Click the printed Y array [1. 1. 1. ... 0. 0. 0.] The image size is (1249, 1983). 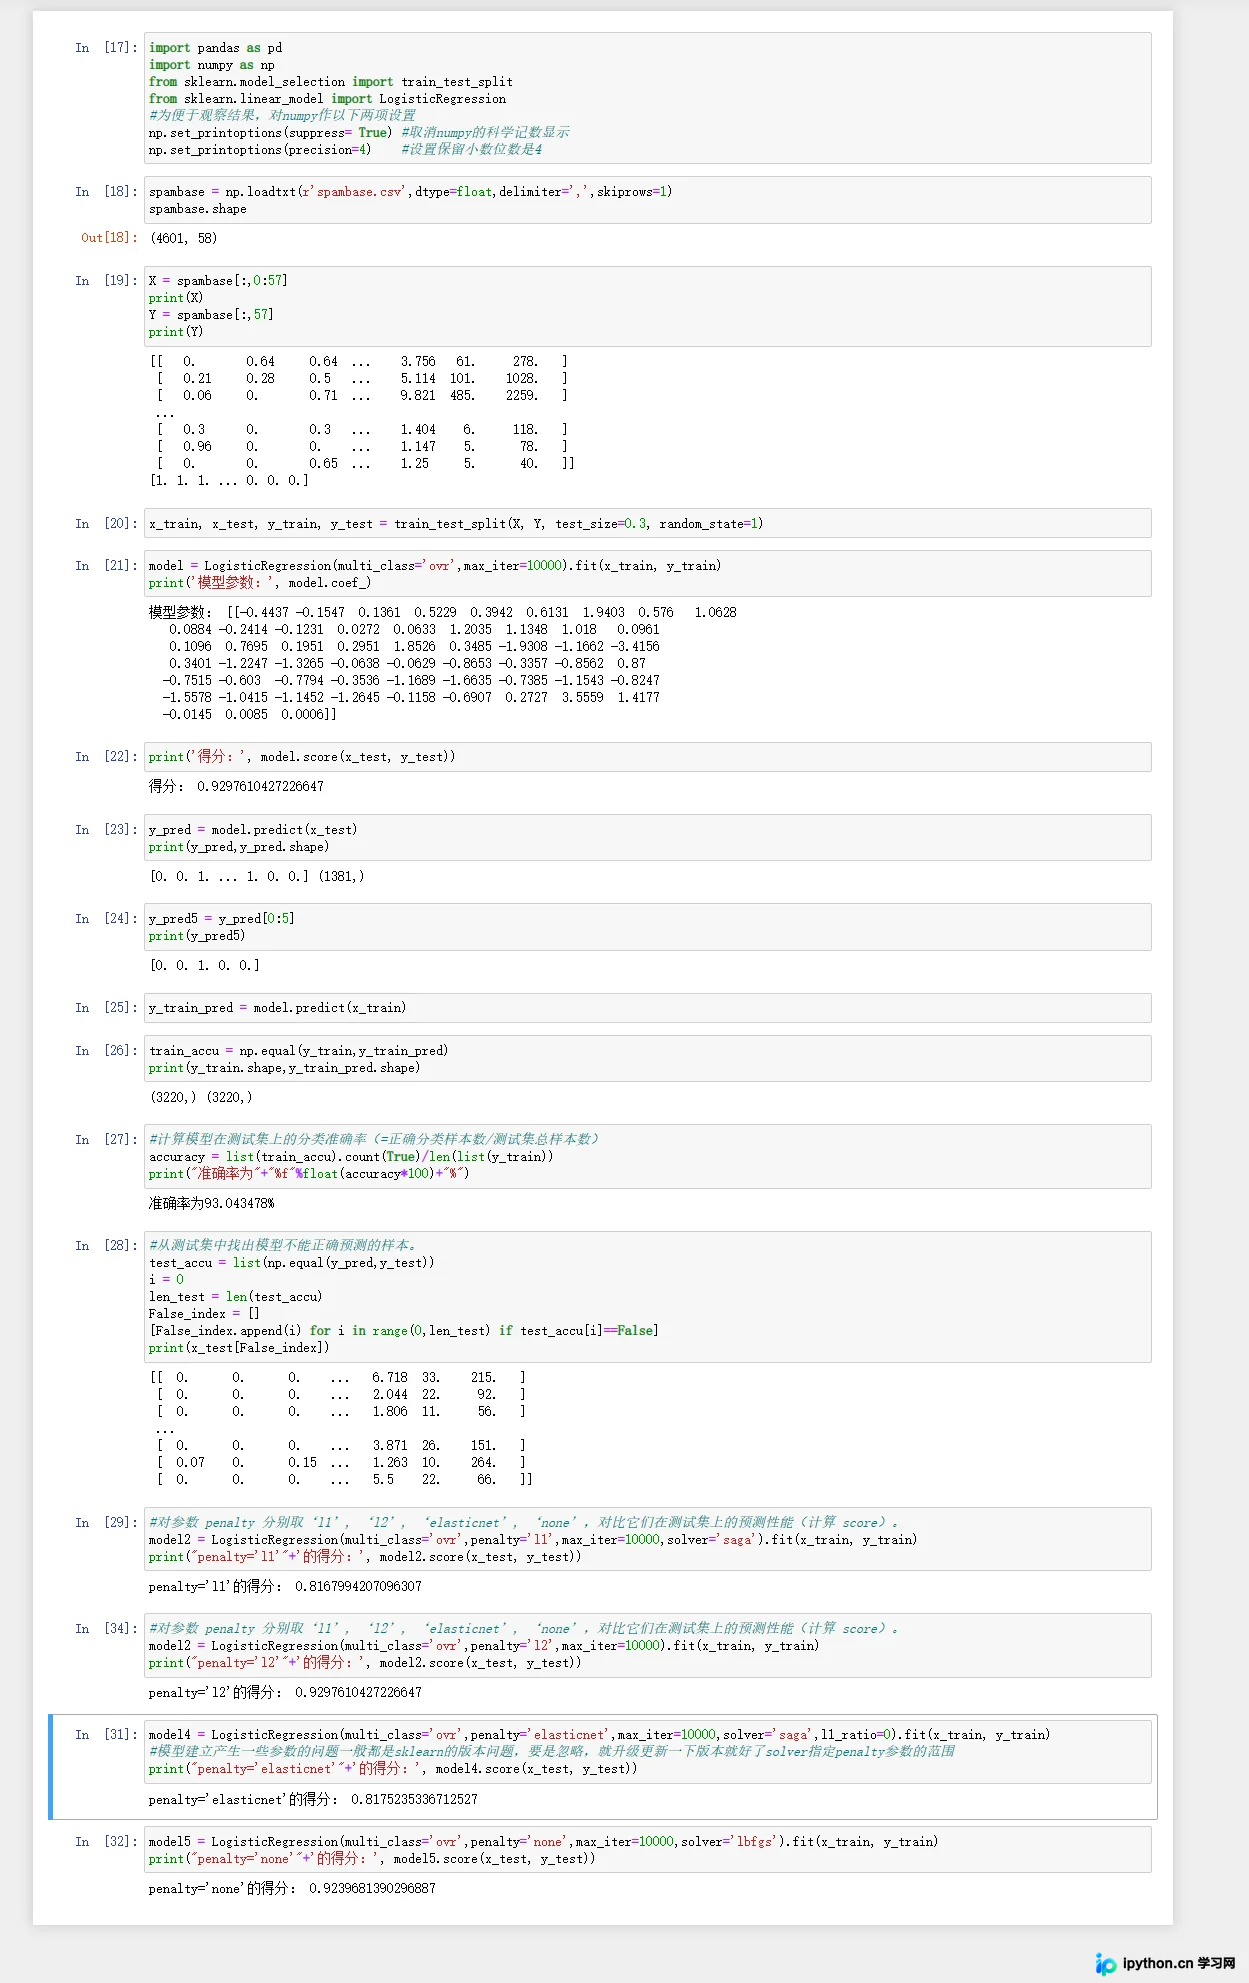coord(229,480)
